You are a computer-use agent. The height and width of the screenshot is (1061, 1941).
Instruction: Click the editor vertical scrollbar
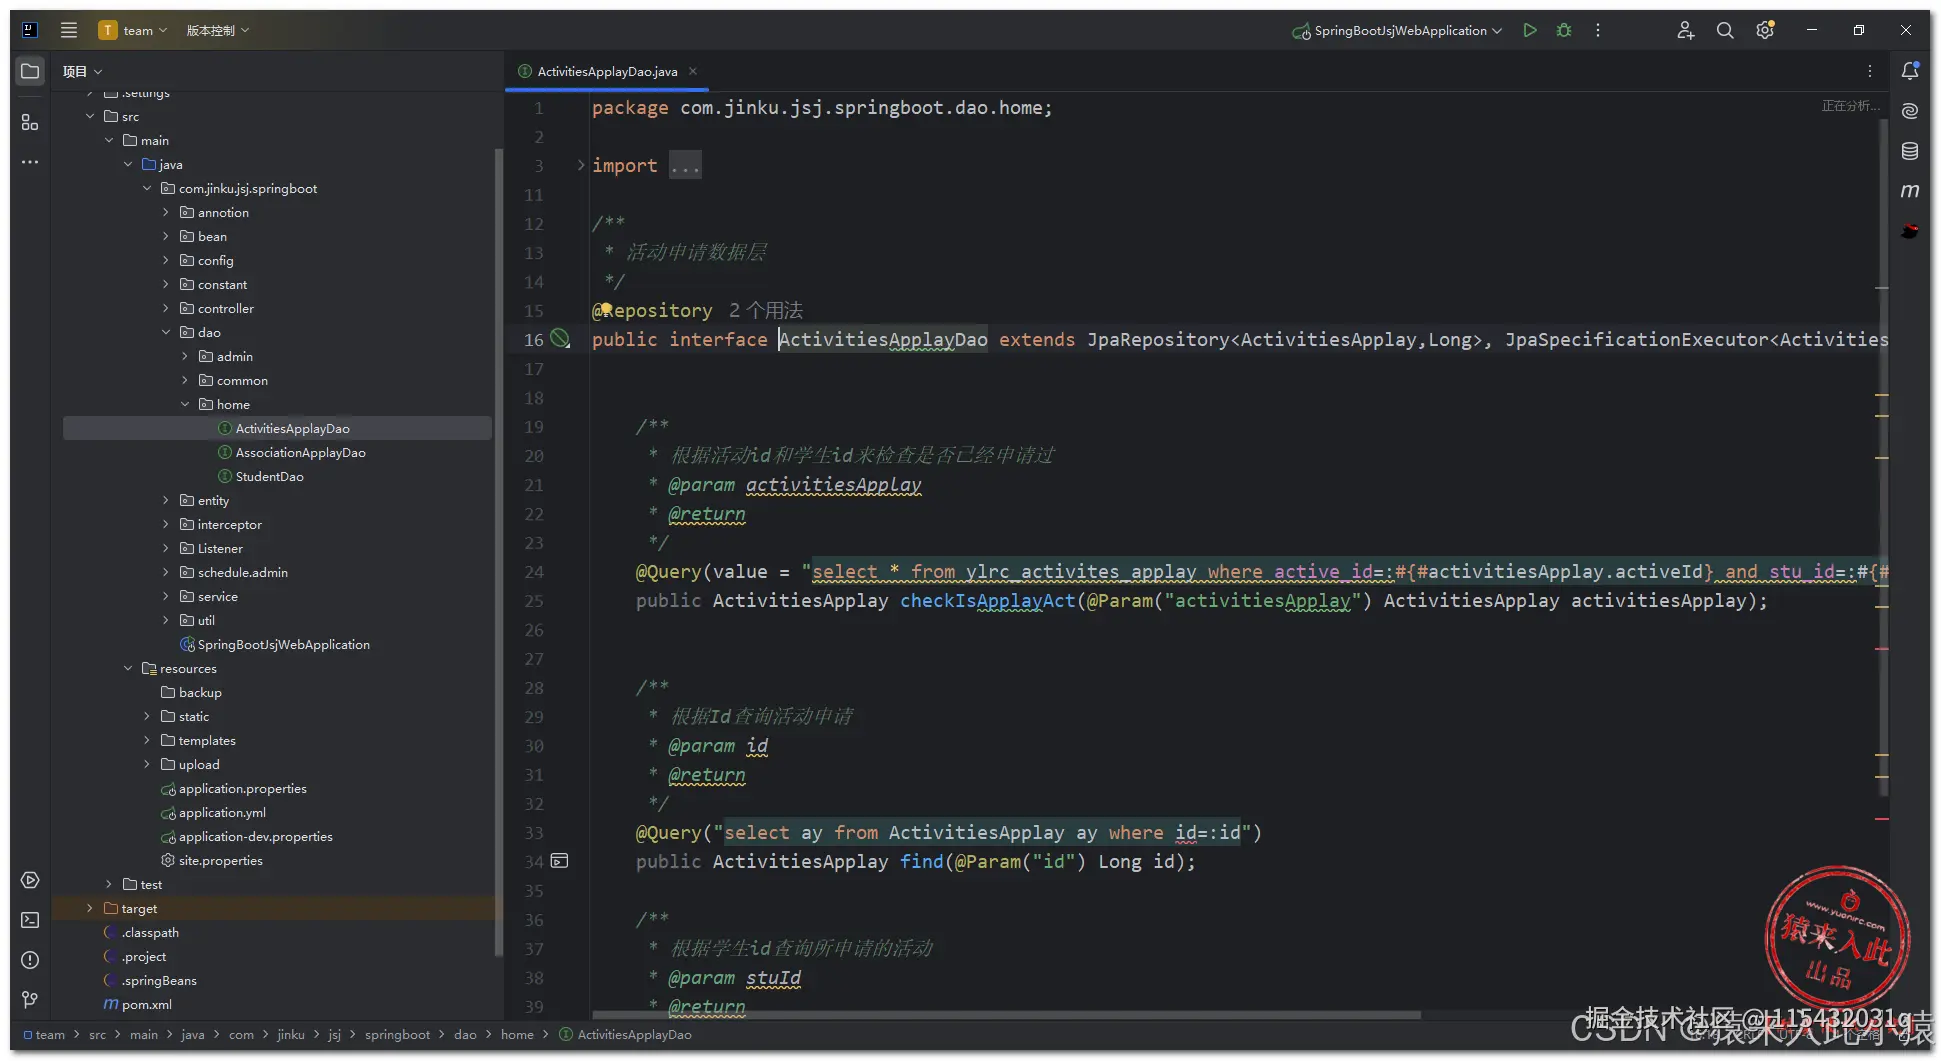pyautogui.click(x=1883, y=457)
